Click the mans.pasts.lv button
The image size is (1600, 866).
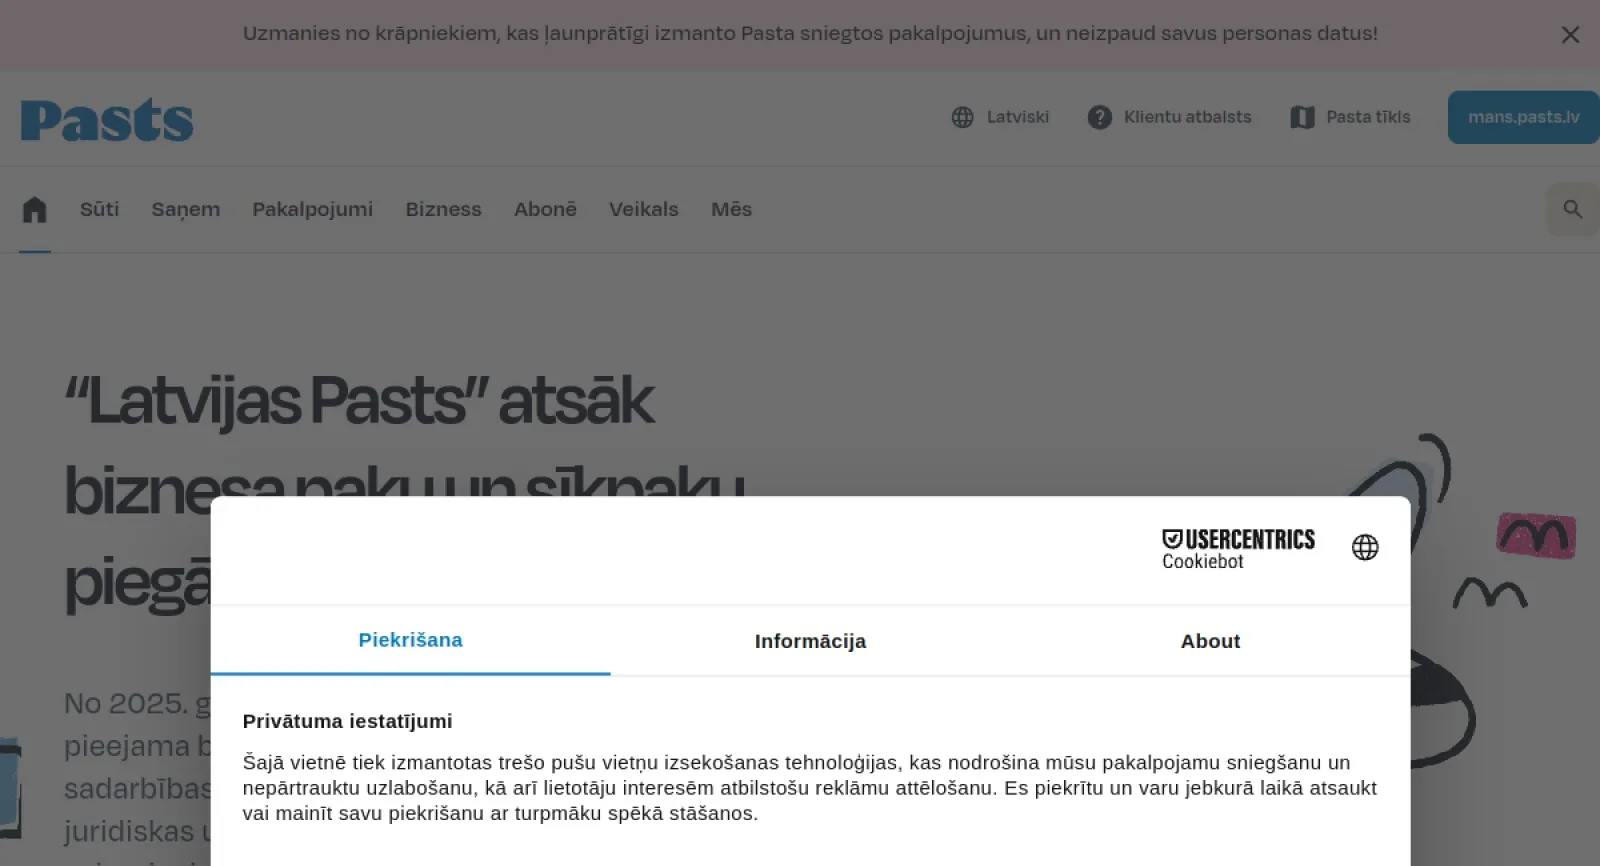click(x=1523, y=118)
